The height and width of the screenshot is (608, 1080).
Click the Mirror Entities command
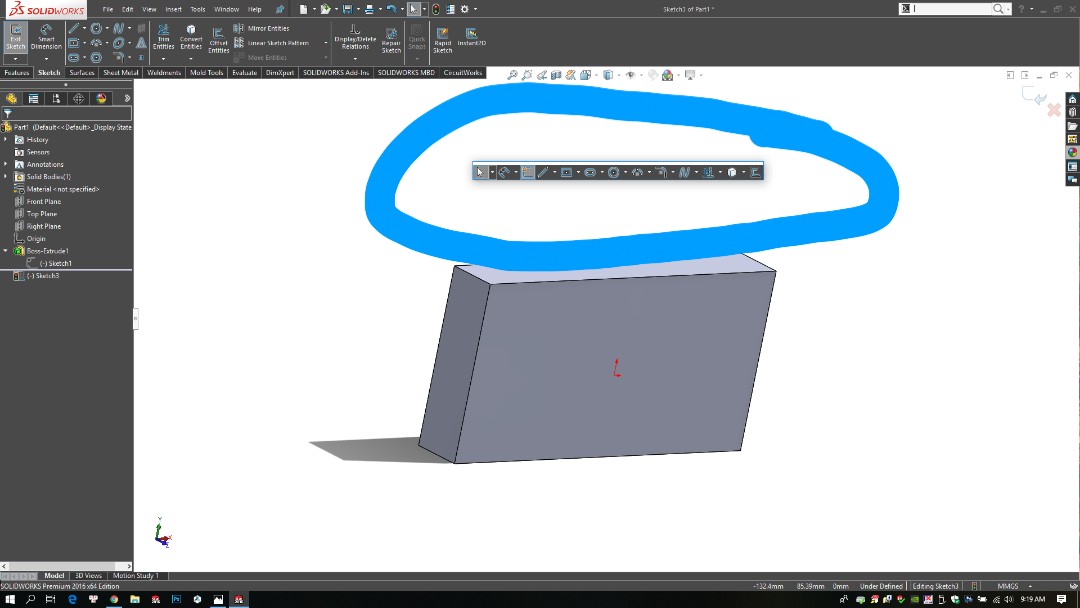270,28
